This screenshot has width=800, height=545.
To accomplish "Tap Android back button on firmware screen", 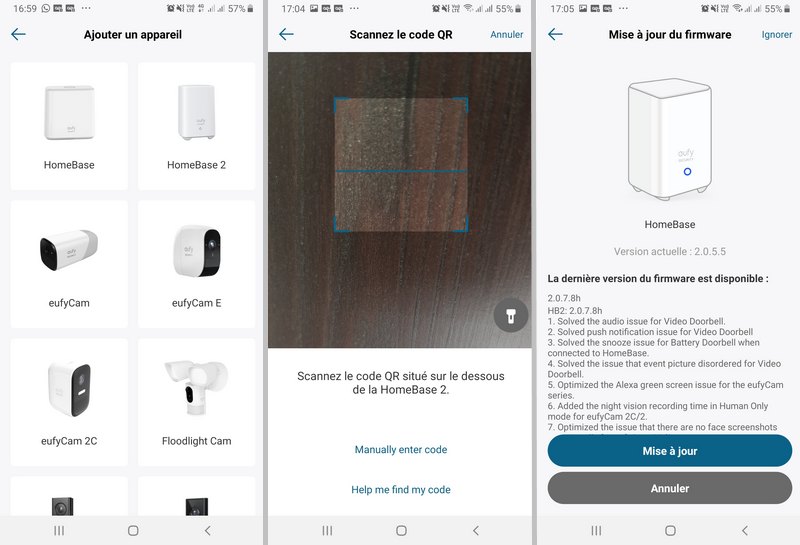I will (x=745, y=531).
